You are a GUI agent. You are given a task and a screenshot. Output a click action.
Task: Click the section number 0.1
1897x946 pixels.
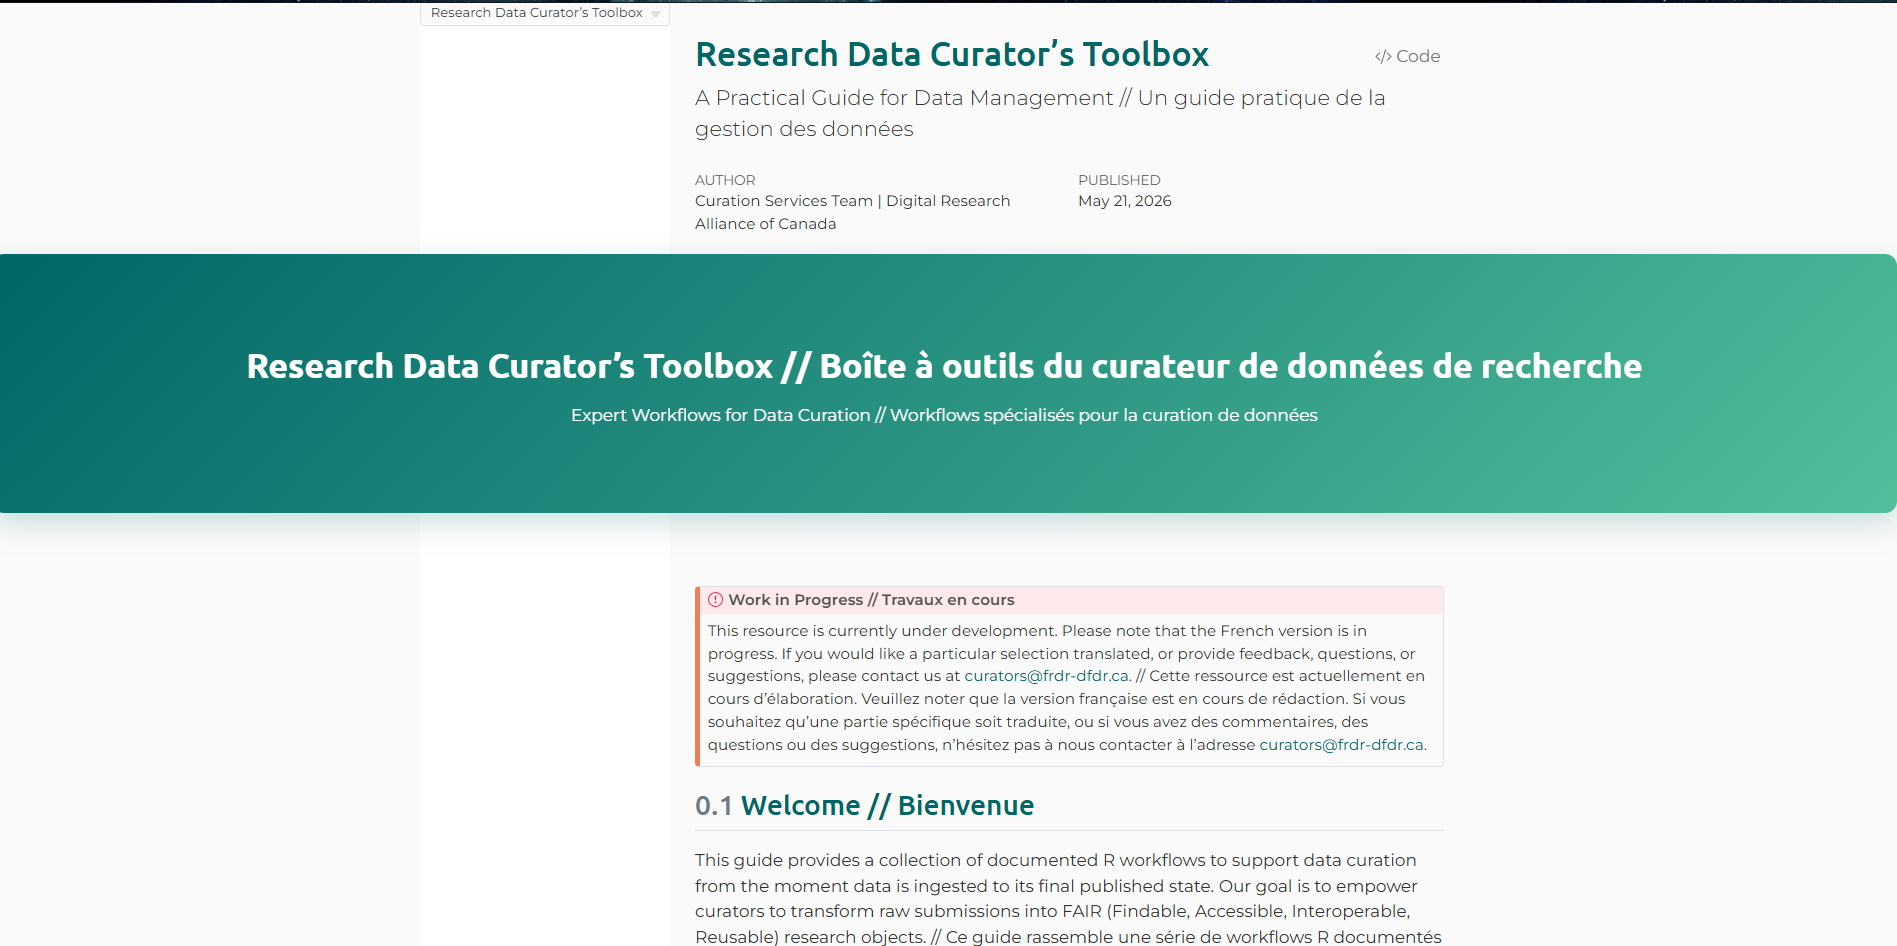click(x=714, y=806)
